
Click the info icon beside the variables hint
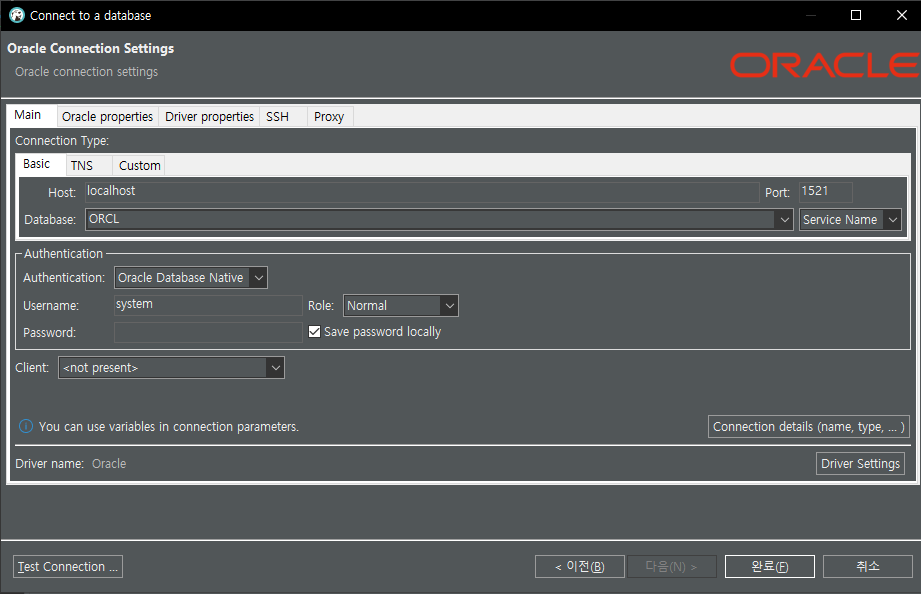[26, 426]
